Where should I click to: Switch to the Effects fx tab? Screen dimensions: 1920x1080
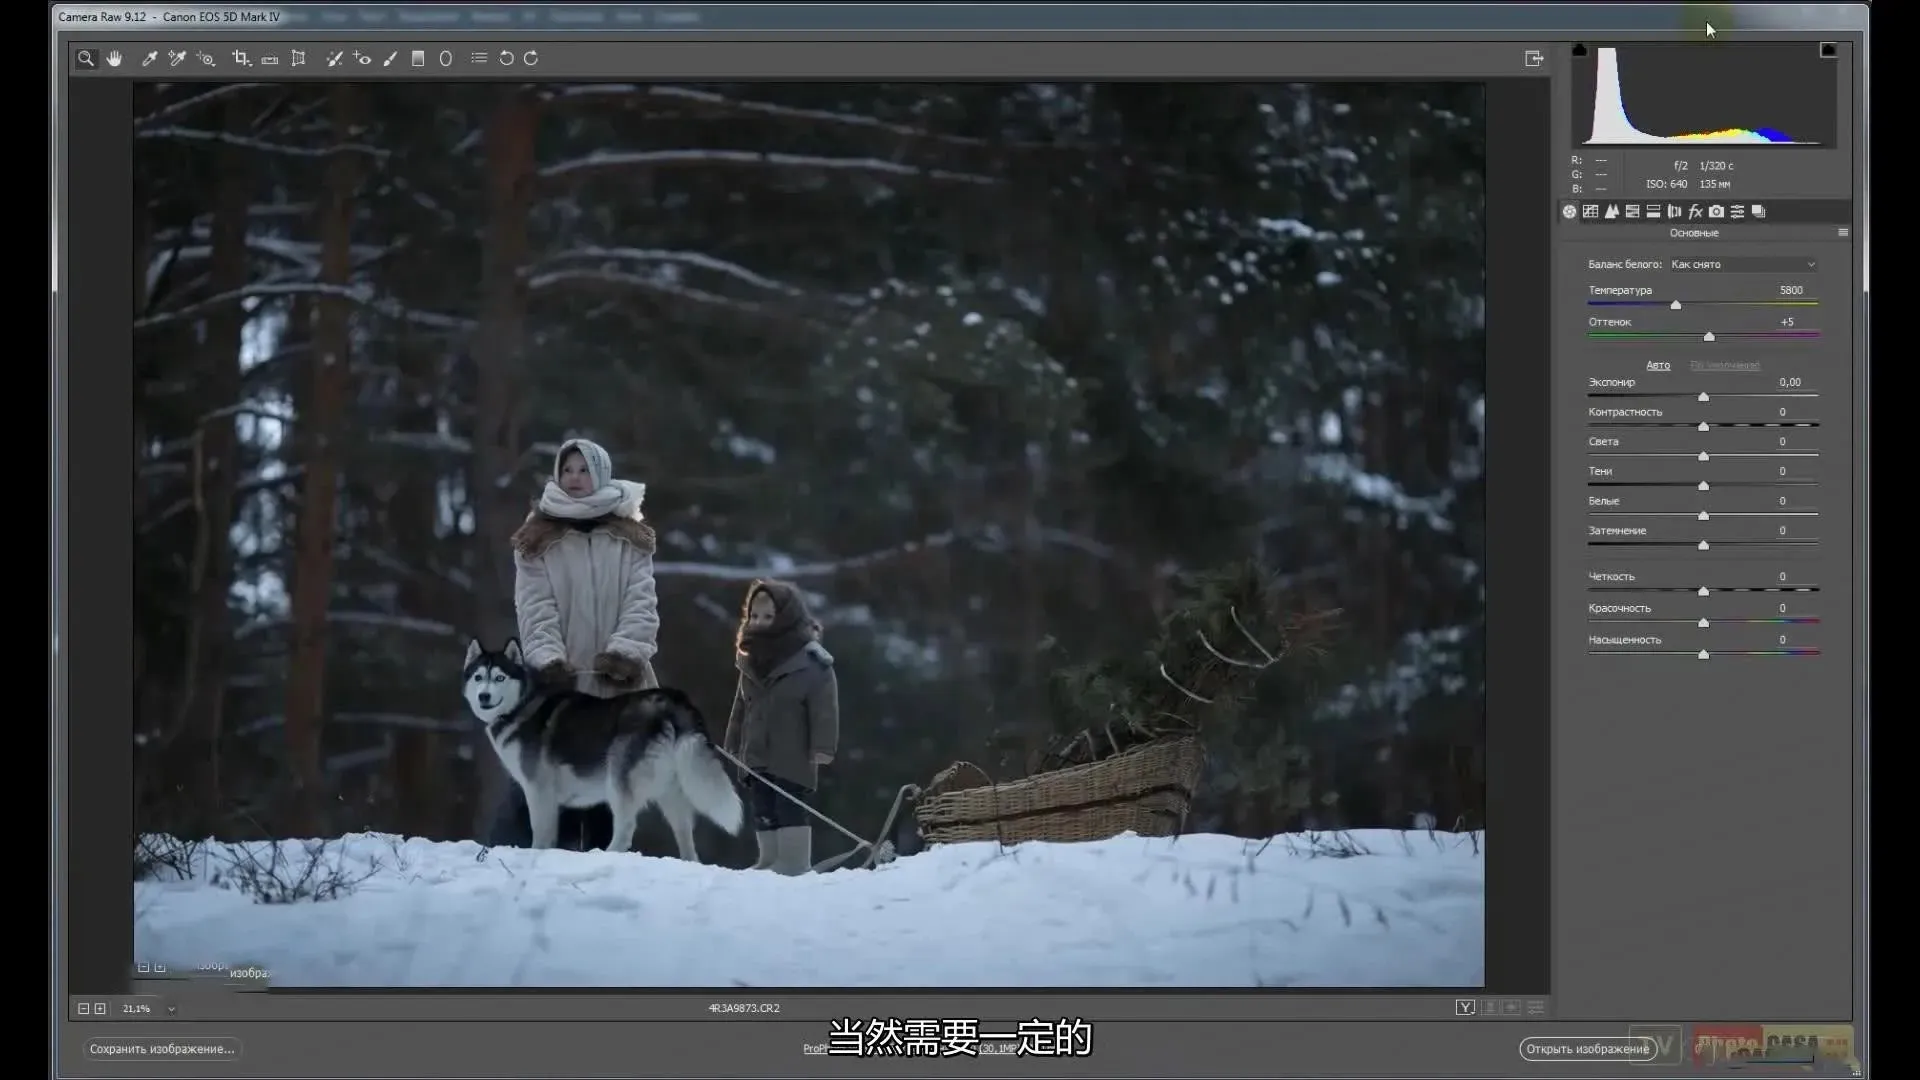[x=1695, y=212]
